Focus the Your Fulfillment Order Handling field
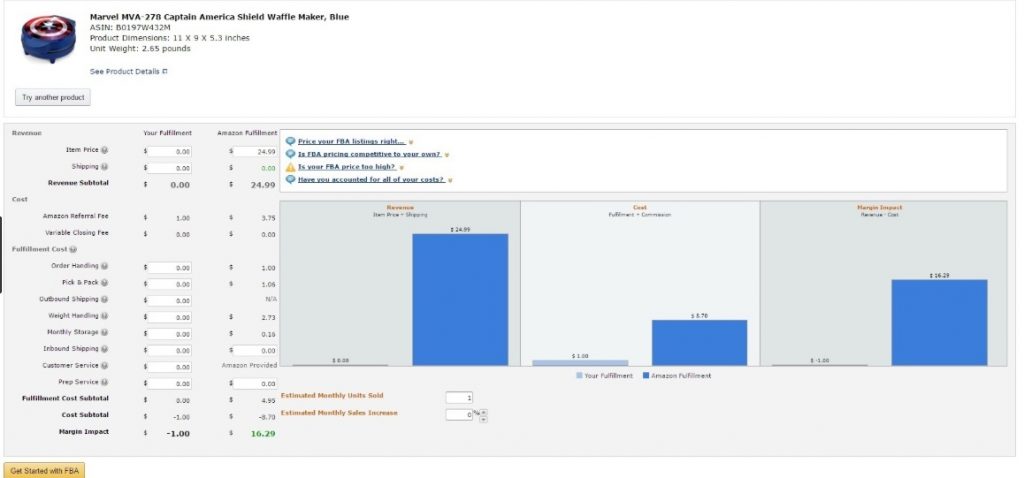 coord(169,268)
